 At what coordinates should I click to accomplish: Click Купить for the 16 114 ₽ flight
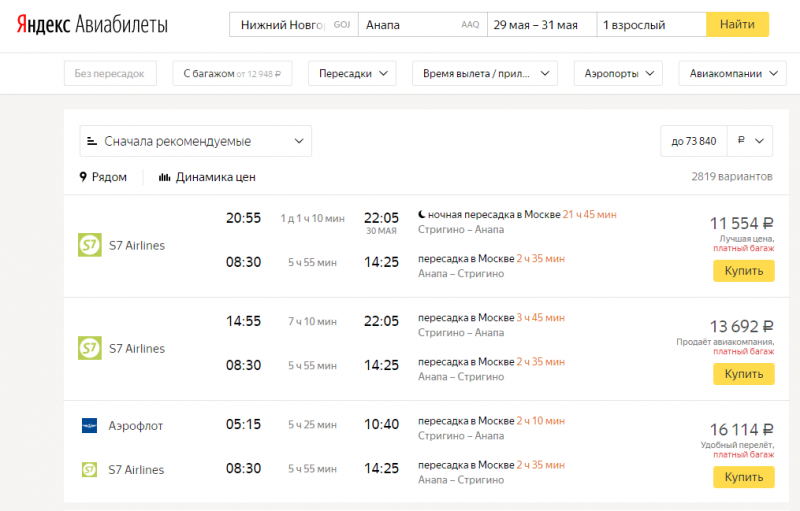[x=743, y=477]
